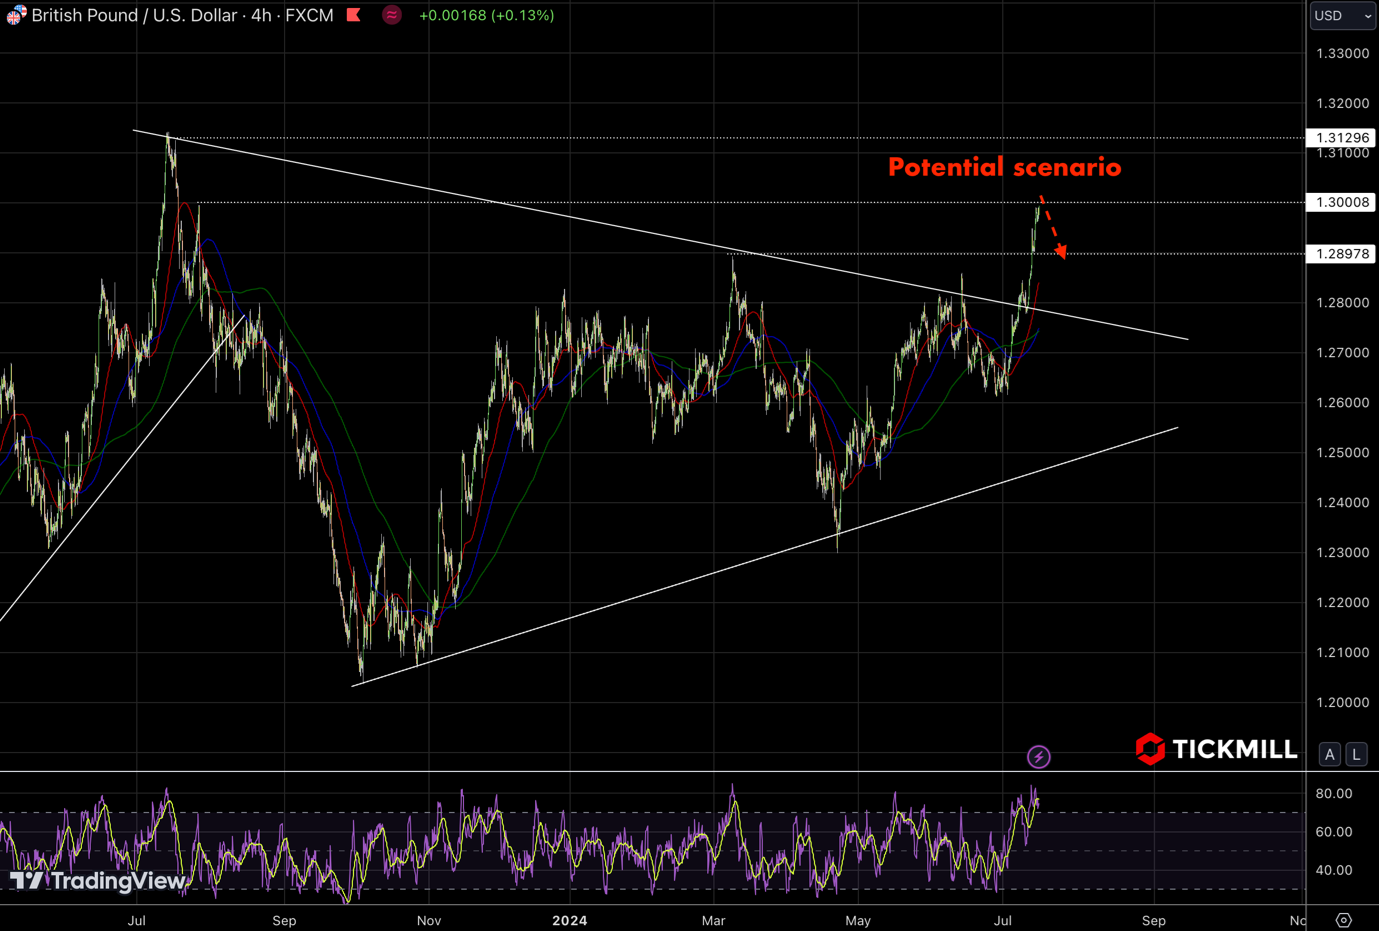Click 1.33000 on the price axis

tap(1343, 53)
